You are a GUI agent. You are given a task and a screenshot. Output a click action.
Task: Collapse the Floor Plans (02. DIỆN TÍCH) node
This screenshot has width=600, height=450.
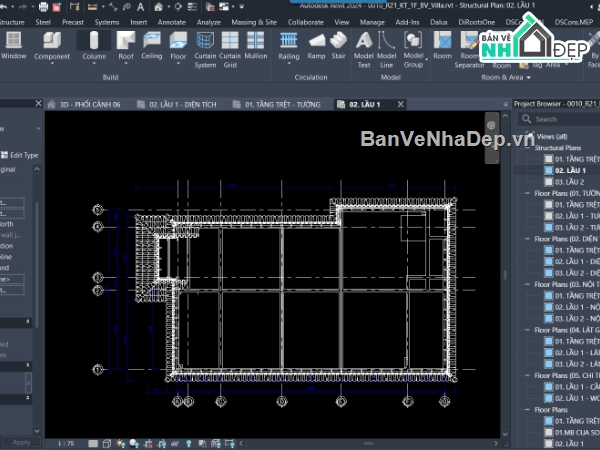[x=528, y=239]
